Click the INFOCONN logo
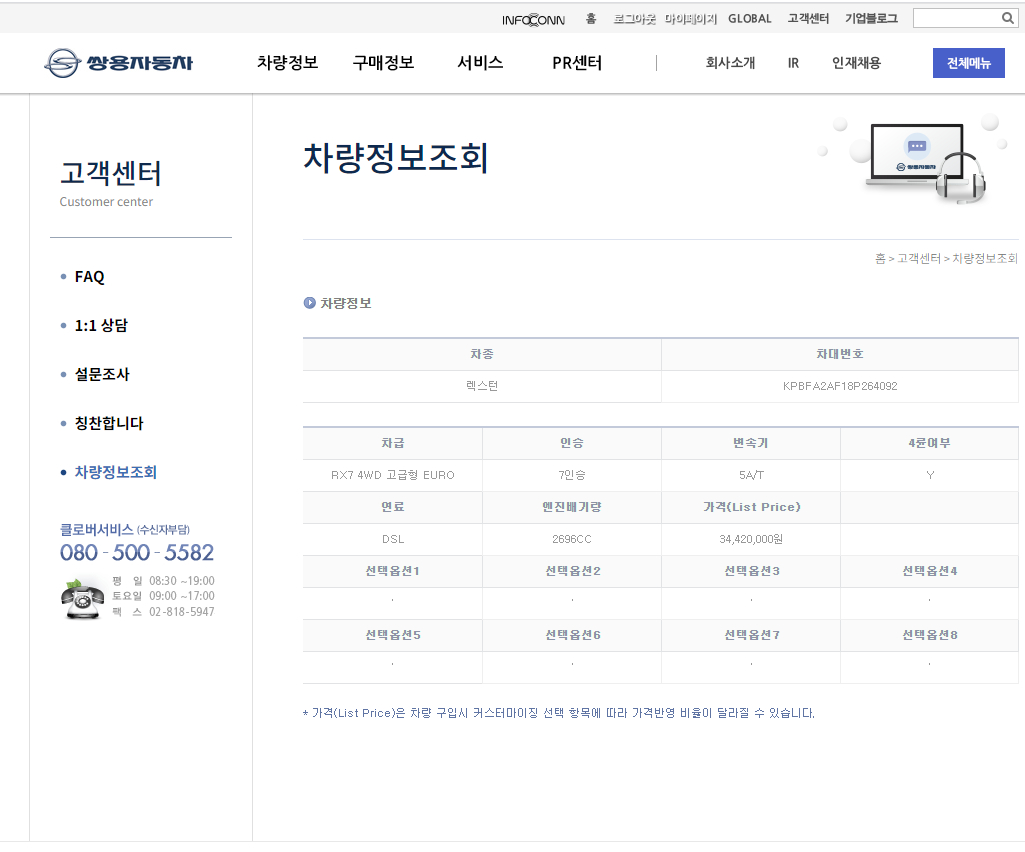The height and width of the screenshot is (852, 1025). 533,20
